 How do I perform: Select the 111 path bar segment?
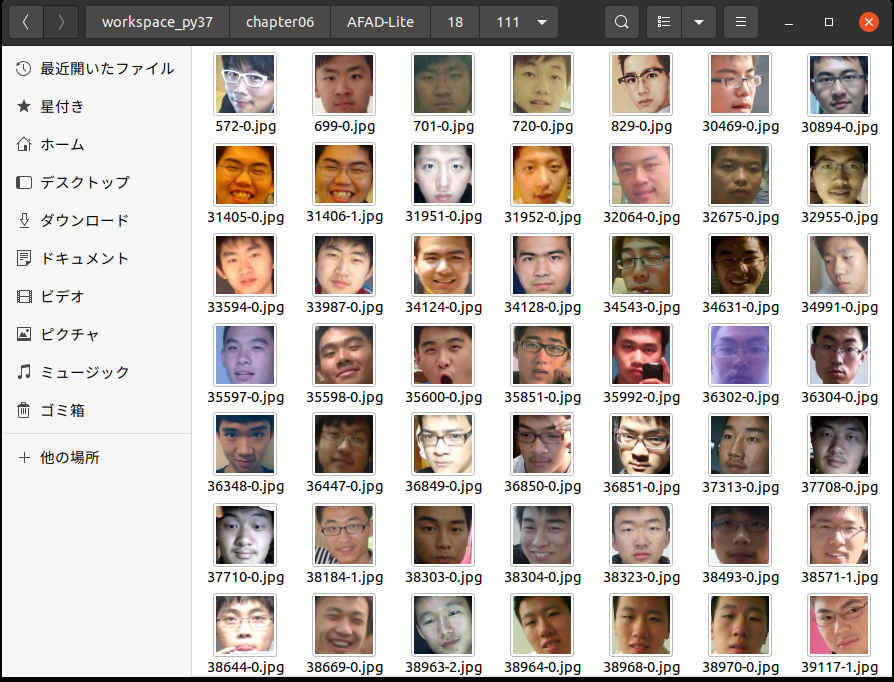click(507, 22)
